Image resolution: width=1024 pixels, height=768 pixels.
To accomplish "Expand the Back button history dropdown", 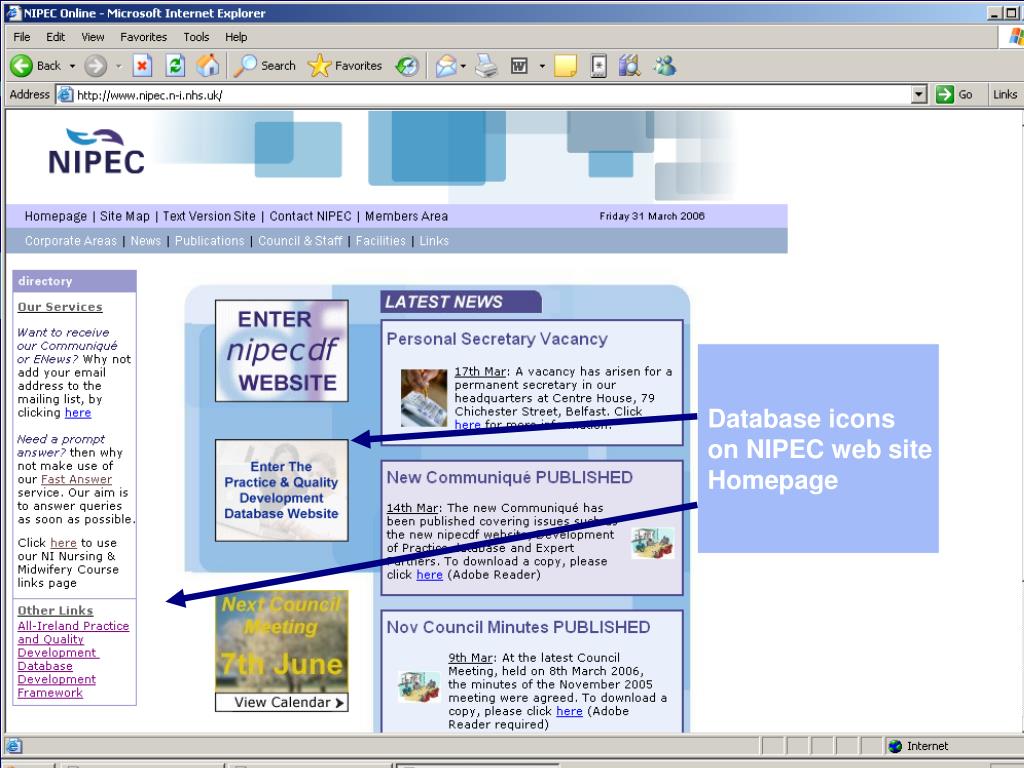I will (x=72, y=66).
